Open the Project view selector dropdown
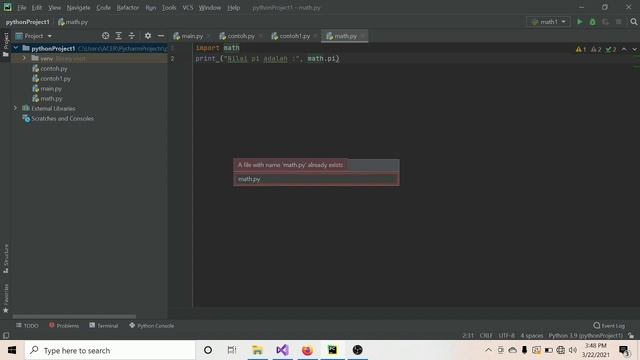 pos(33,36)
